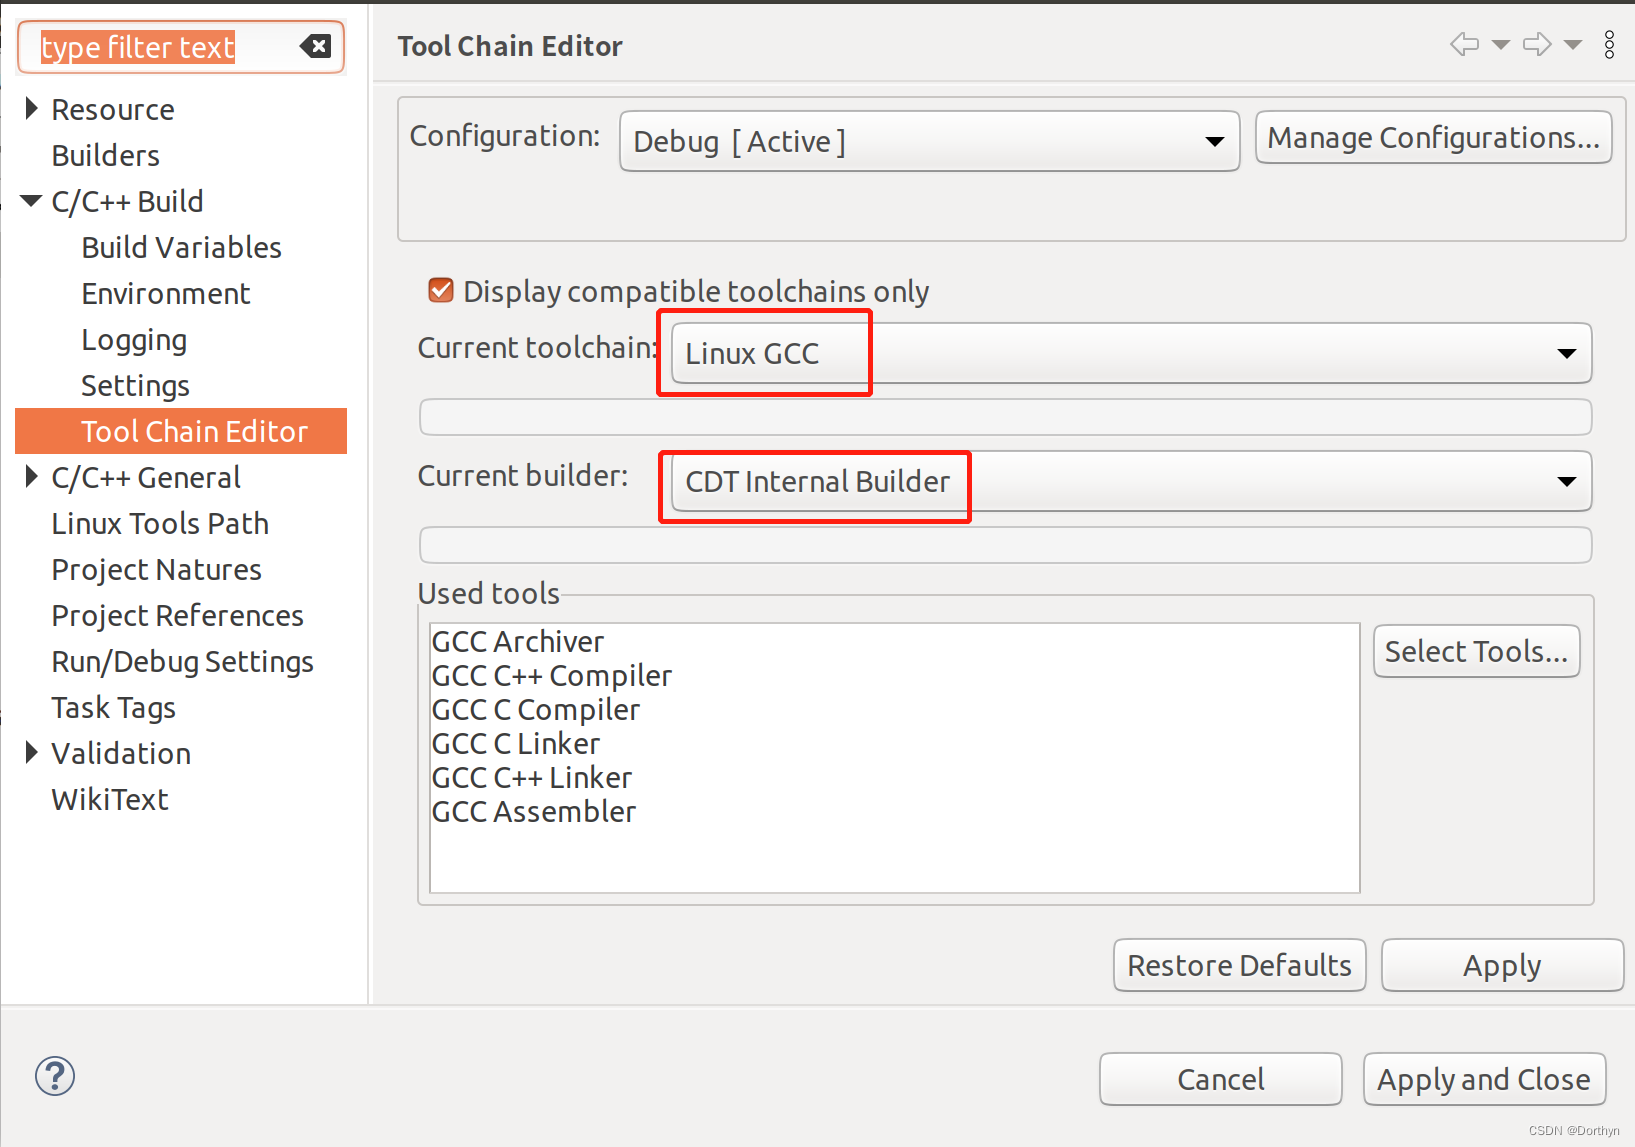Open the help question mark icon
1635x1147 pixels.
(x=55, y=1076)
